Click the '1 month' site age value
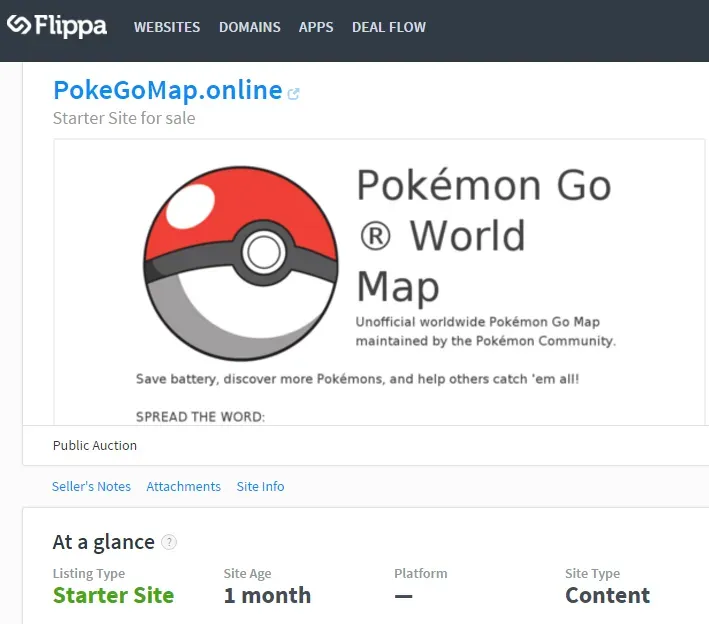 pyautogui.click(x=267, y=595)
